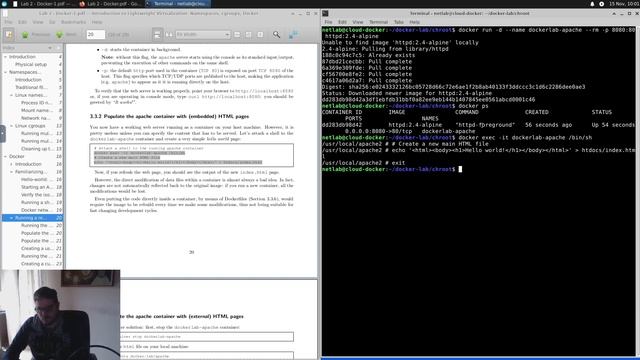
Task: Toggle continuous page mode icon
Action: tap(157, 35)
